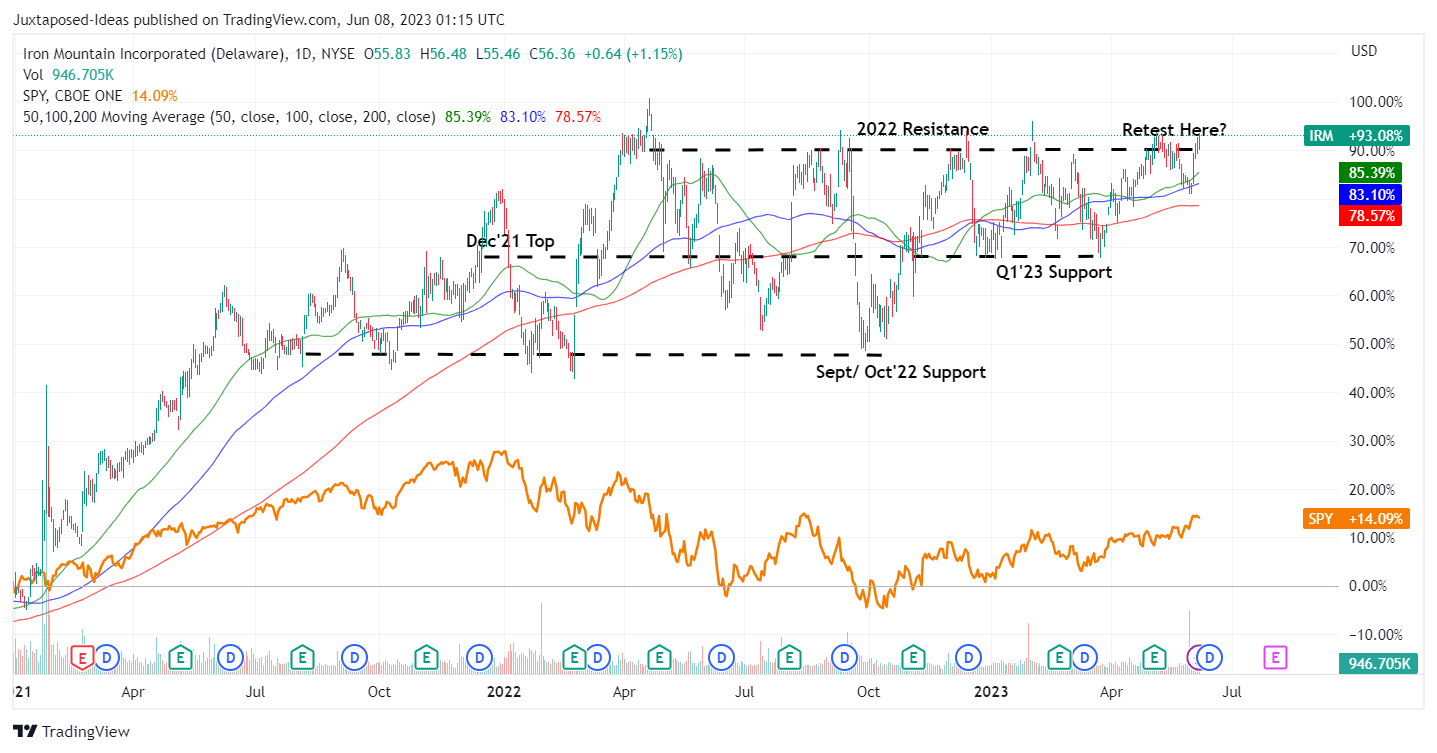
Task: Select the 946.705K volume axis label
Action: coord(1380,663)
